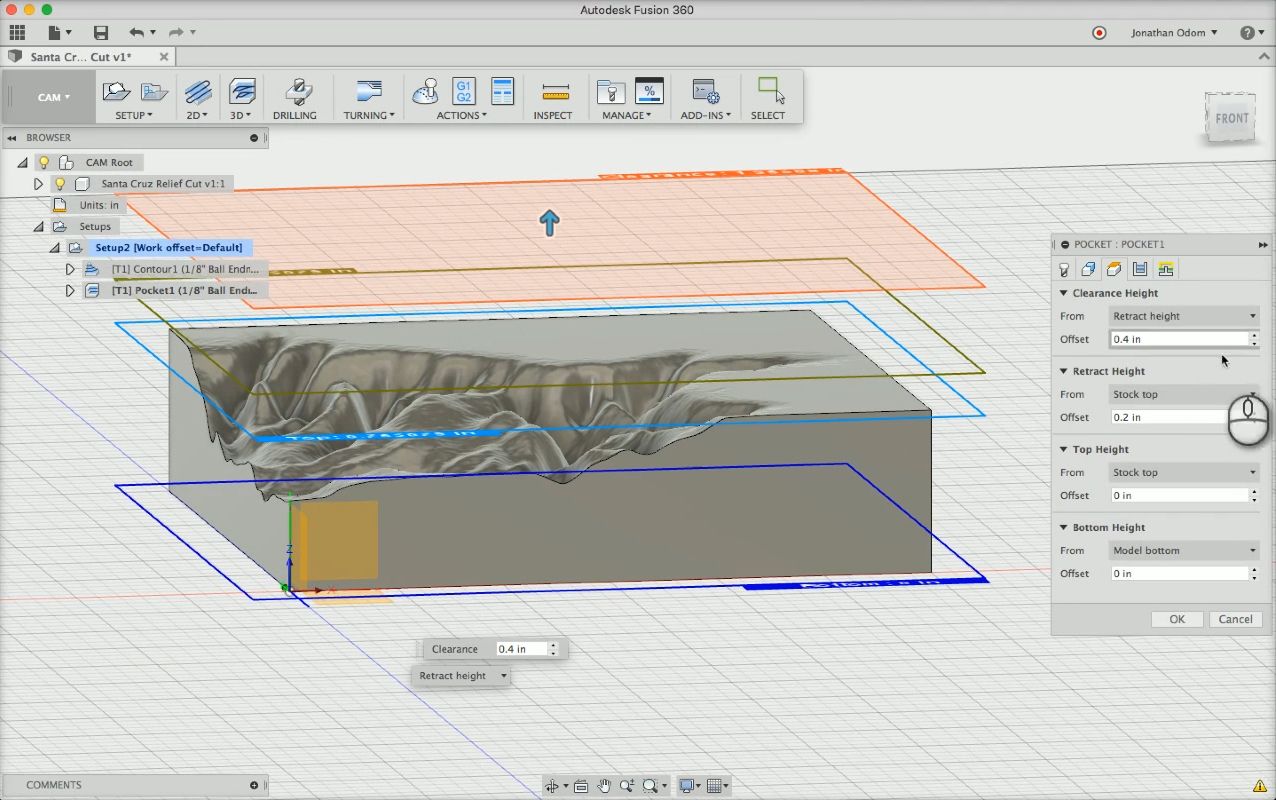Collapse the Setups tree branch
Screen dimensions: 1276x800
[37, 225]
